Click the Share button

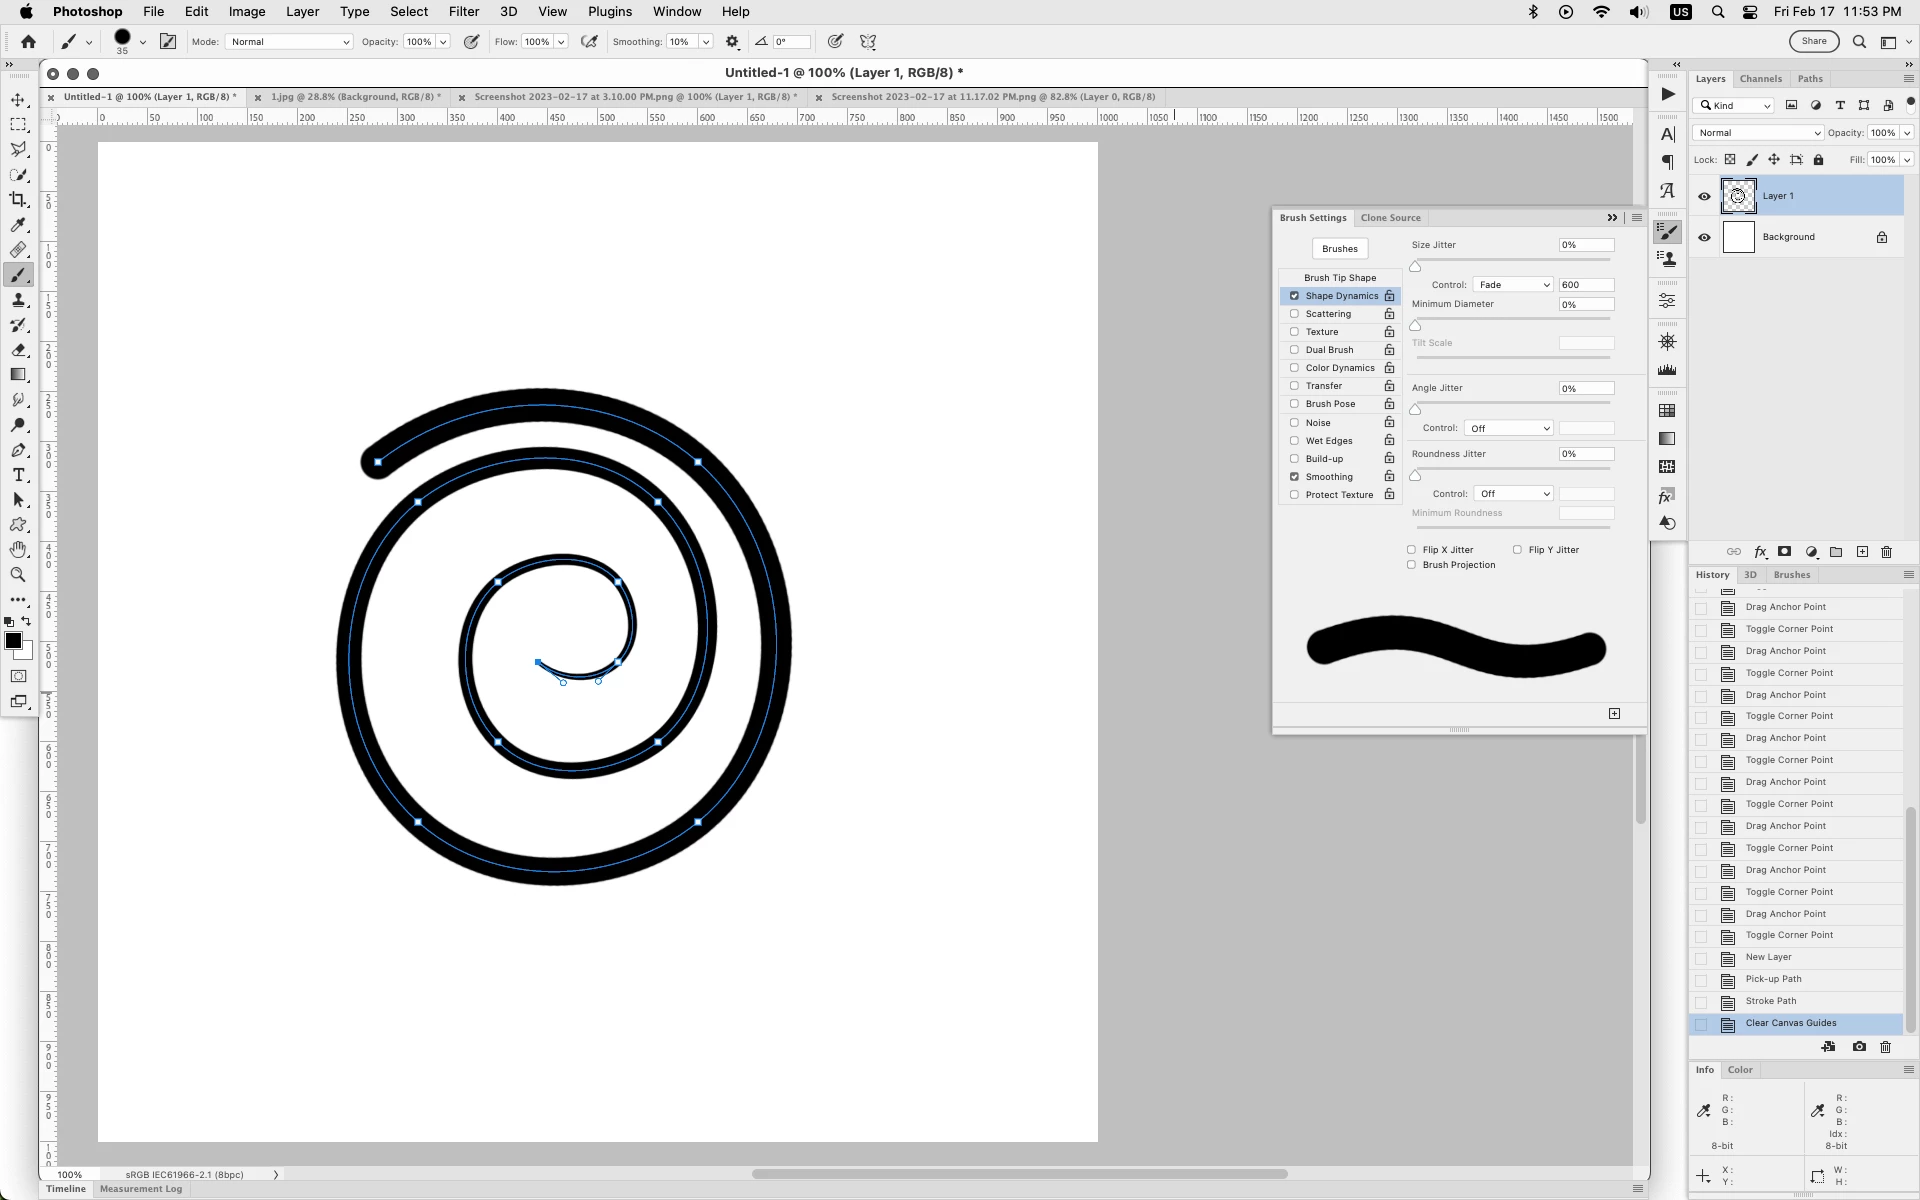click(1813, 41)
